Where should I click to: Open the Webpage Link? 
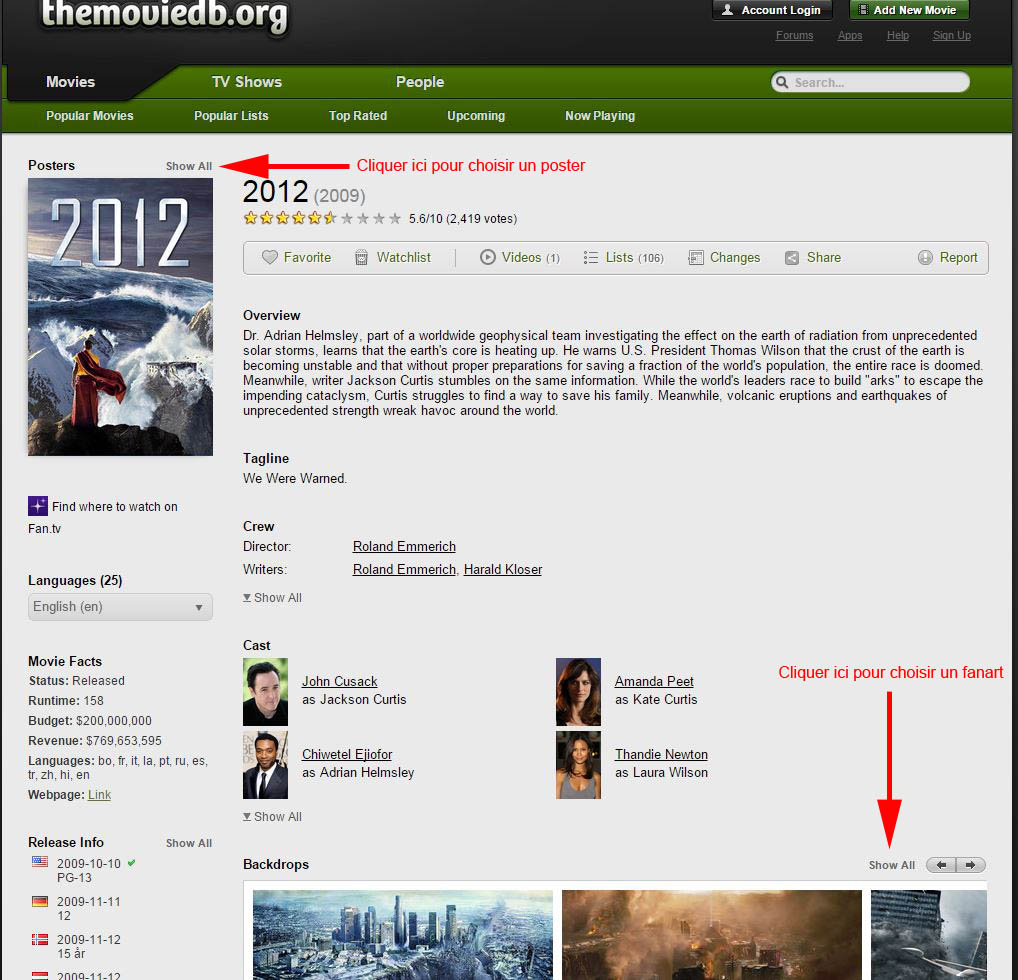pyautogui.click(x=99, y=795)
